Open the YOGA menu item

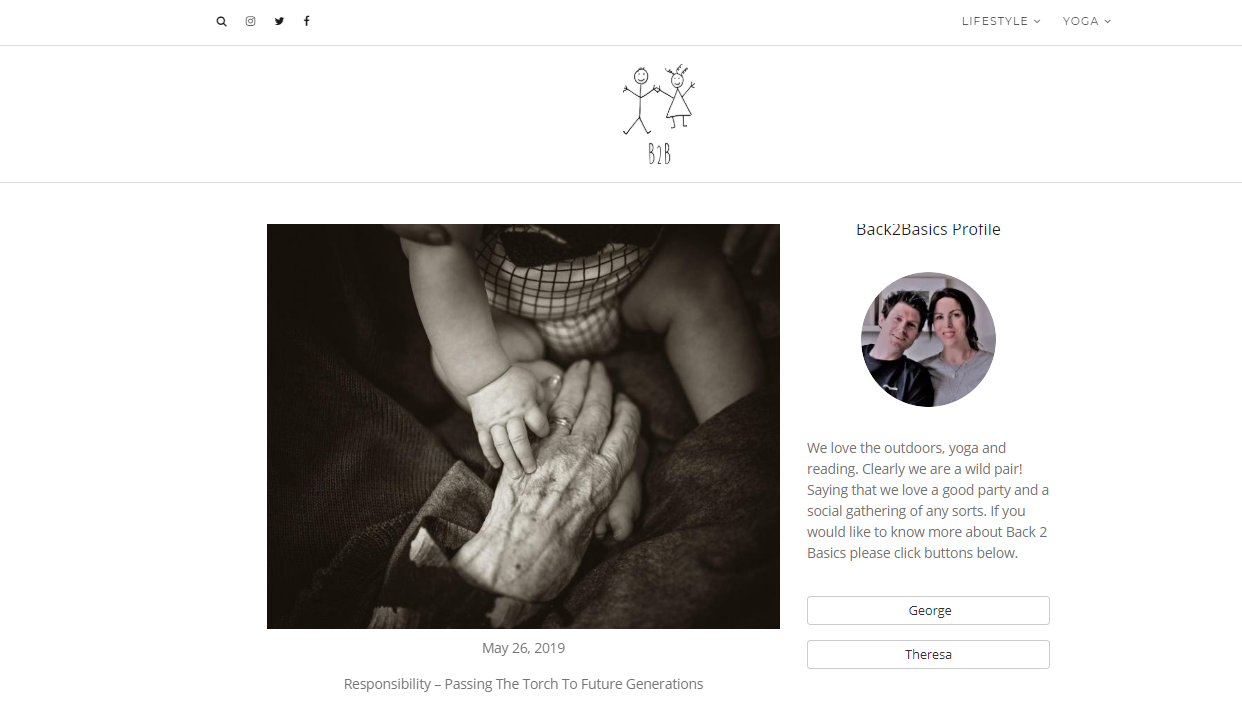pos(1081,21)
